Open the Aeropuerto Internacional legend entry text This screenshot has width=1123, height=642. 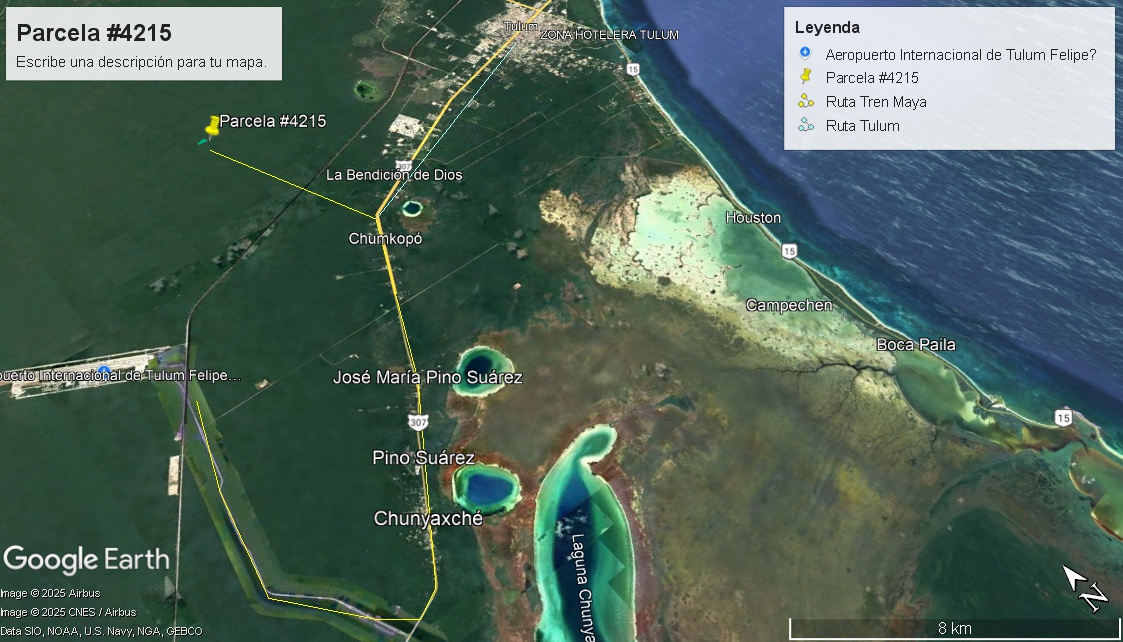pyautogui.click(x=960, y=54)
